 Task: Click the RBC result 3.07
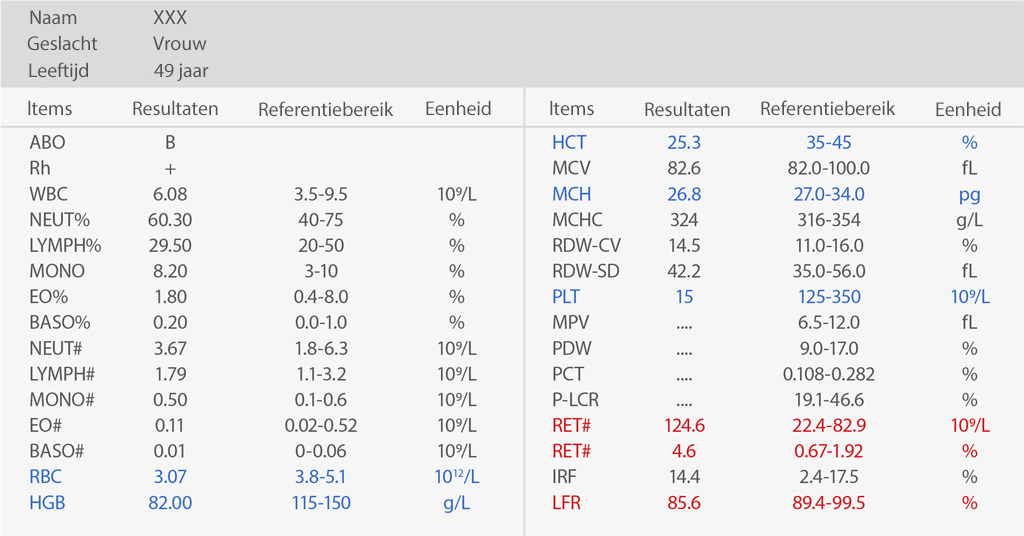[x=170, y=477]
